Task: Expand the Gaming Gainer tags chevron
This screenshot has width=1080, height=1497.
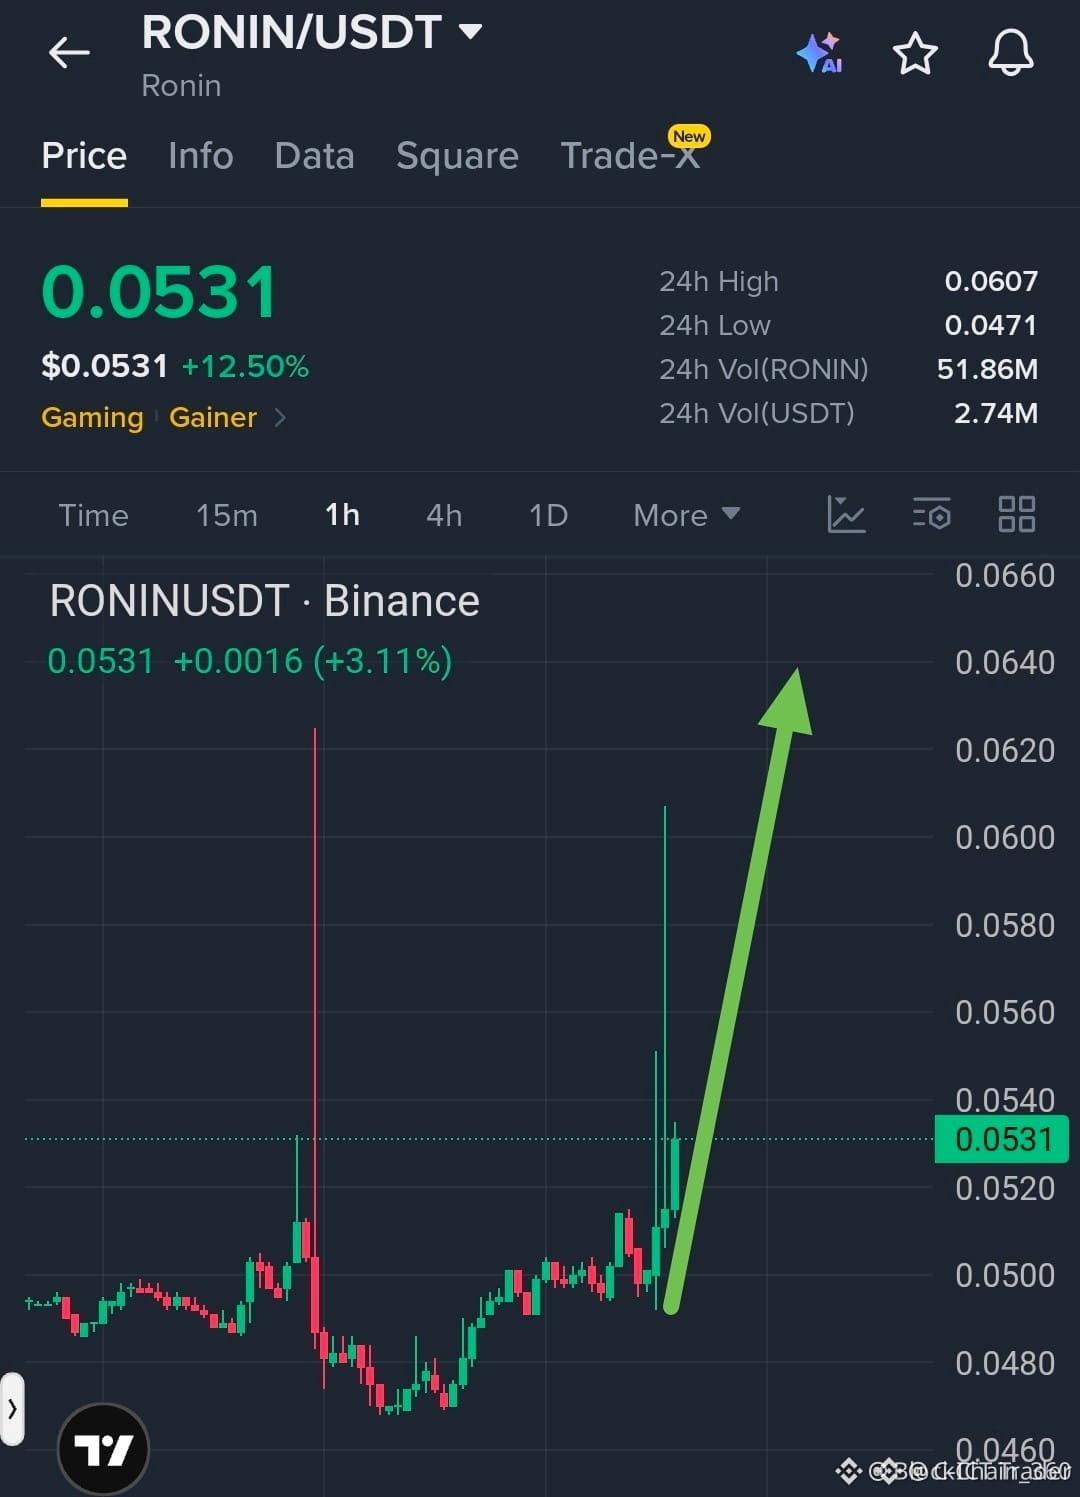Action: (280, 417)
